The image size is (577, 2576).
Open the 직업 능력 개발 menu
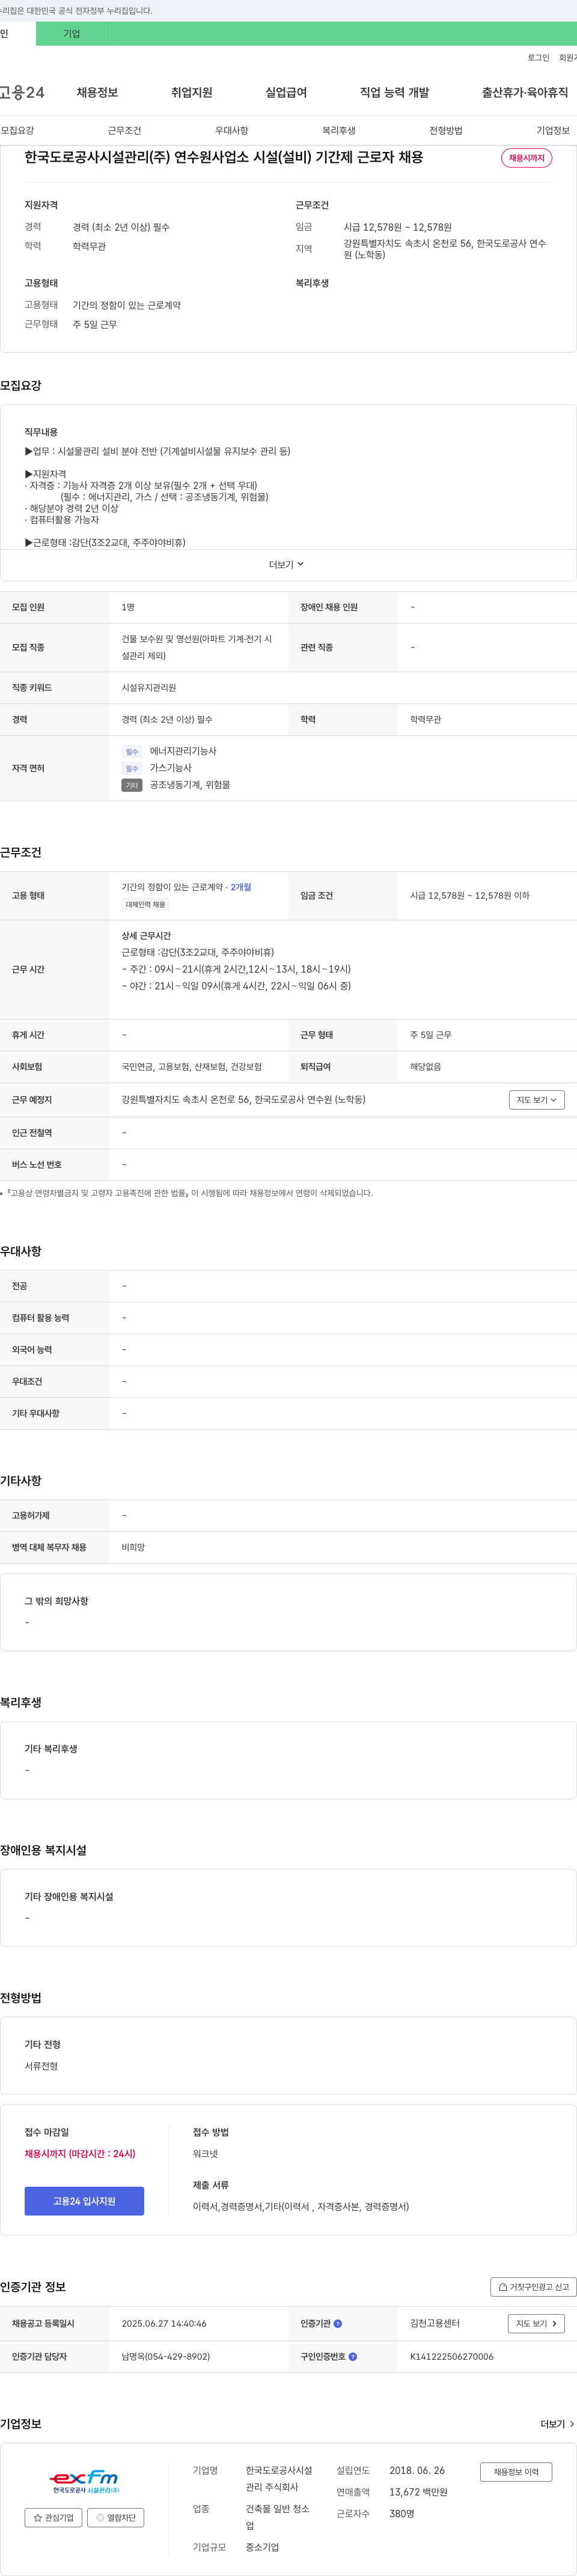tap(394, 92)
